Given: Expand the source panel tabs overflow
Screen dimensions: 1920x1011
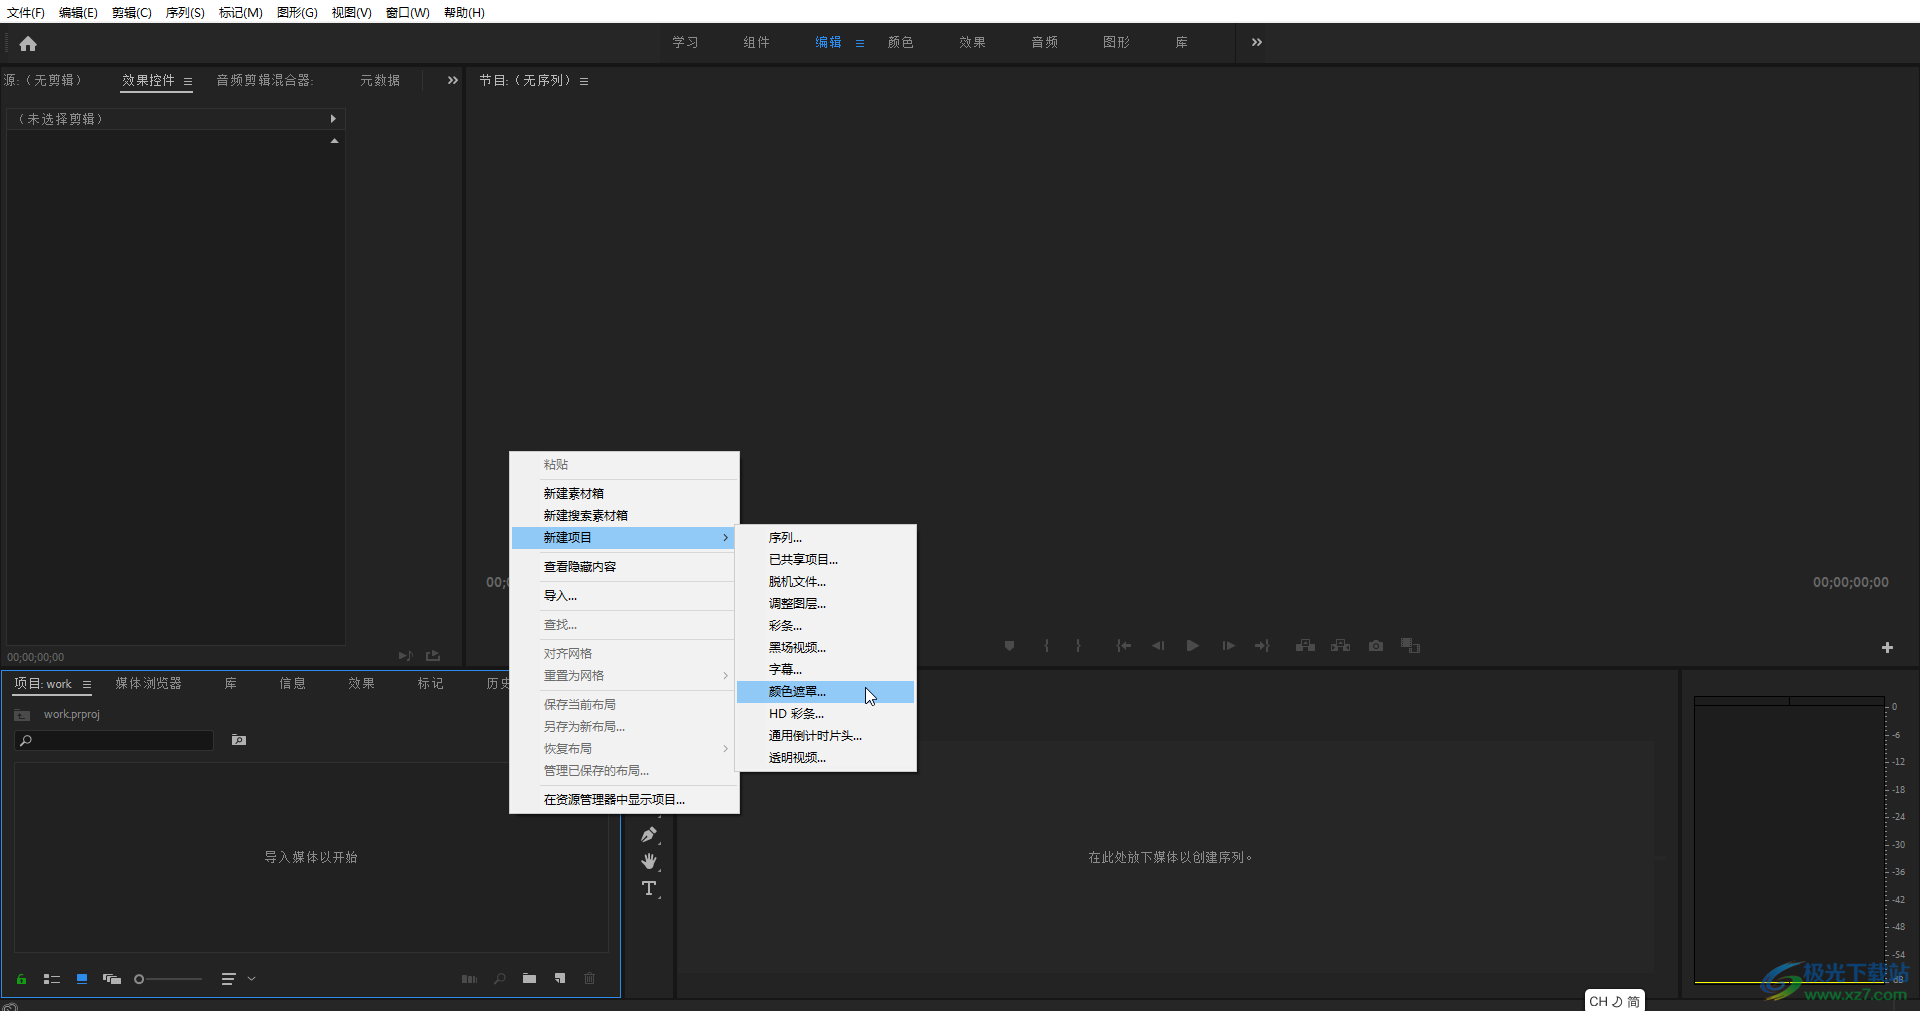Looking at the screenshot, I should 452,80.
